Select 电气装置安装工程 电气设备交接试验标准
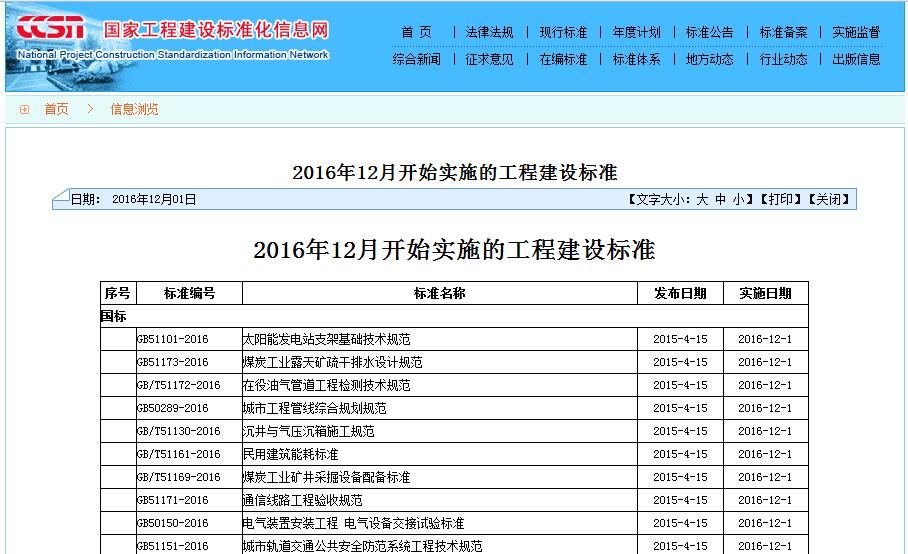This screenshot has height=554, width=908. click(354, 523)
